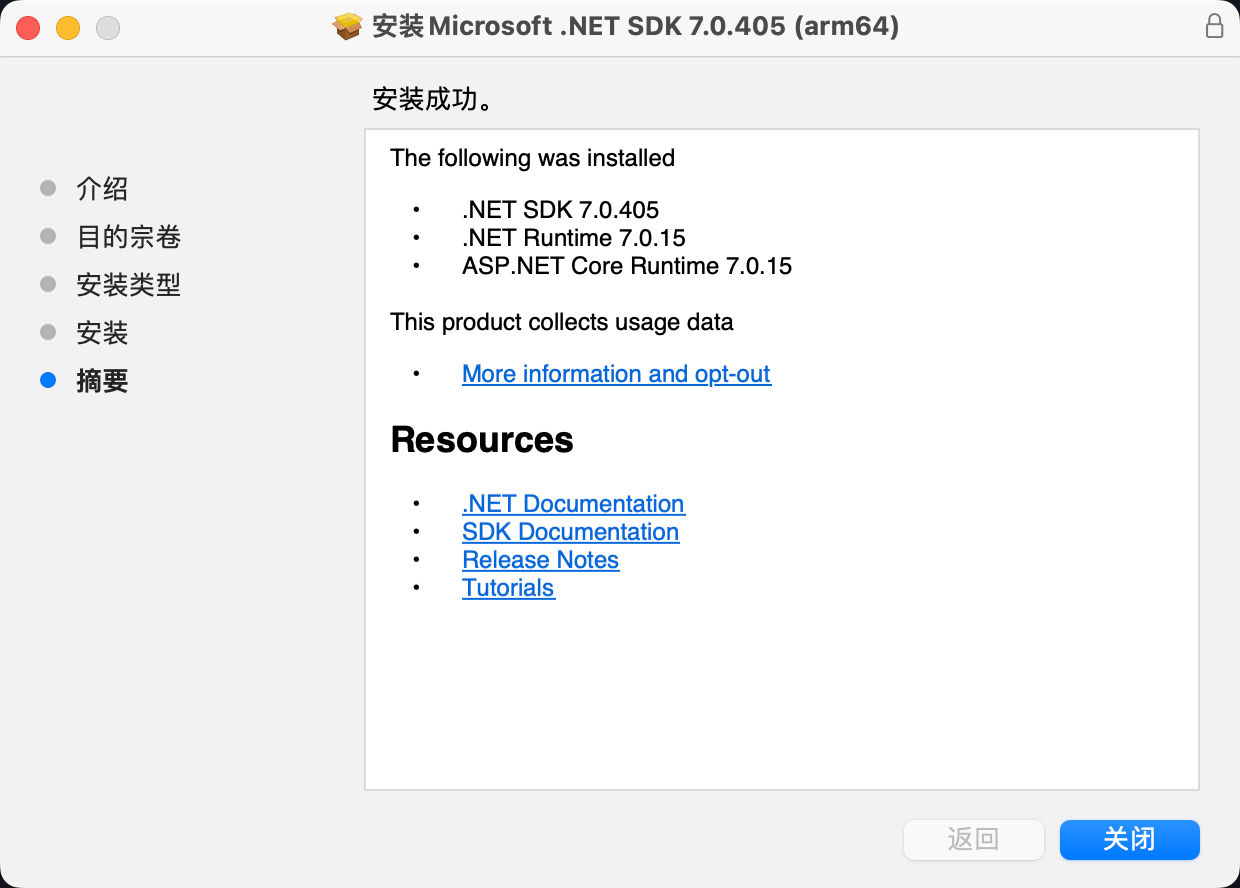Select the 安装 step in the sidebar
The height and width of the screenshot is (888, 1240).
102,333
